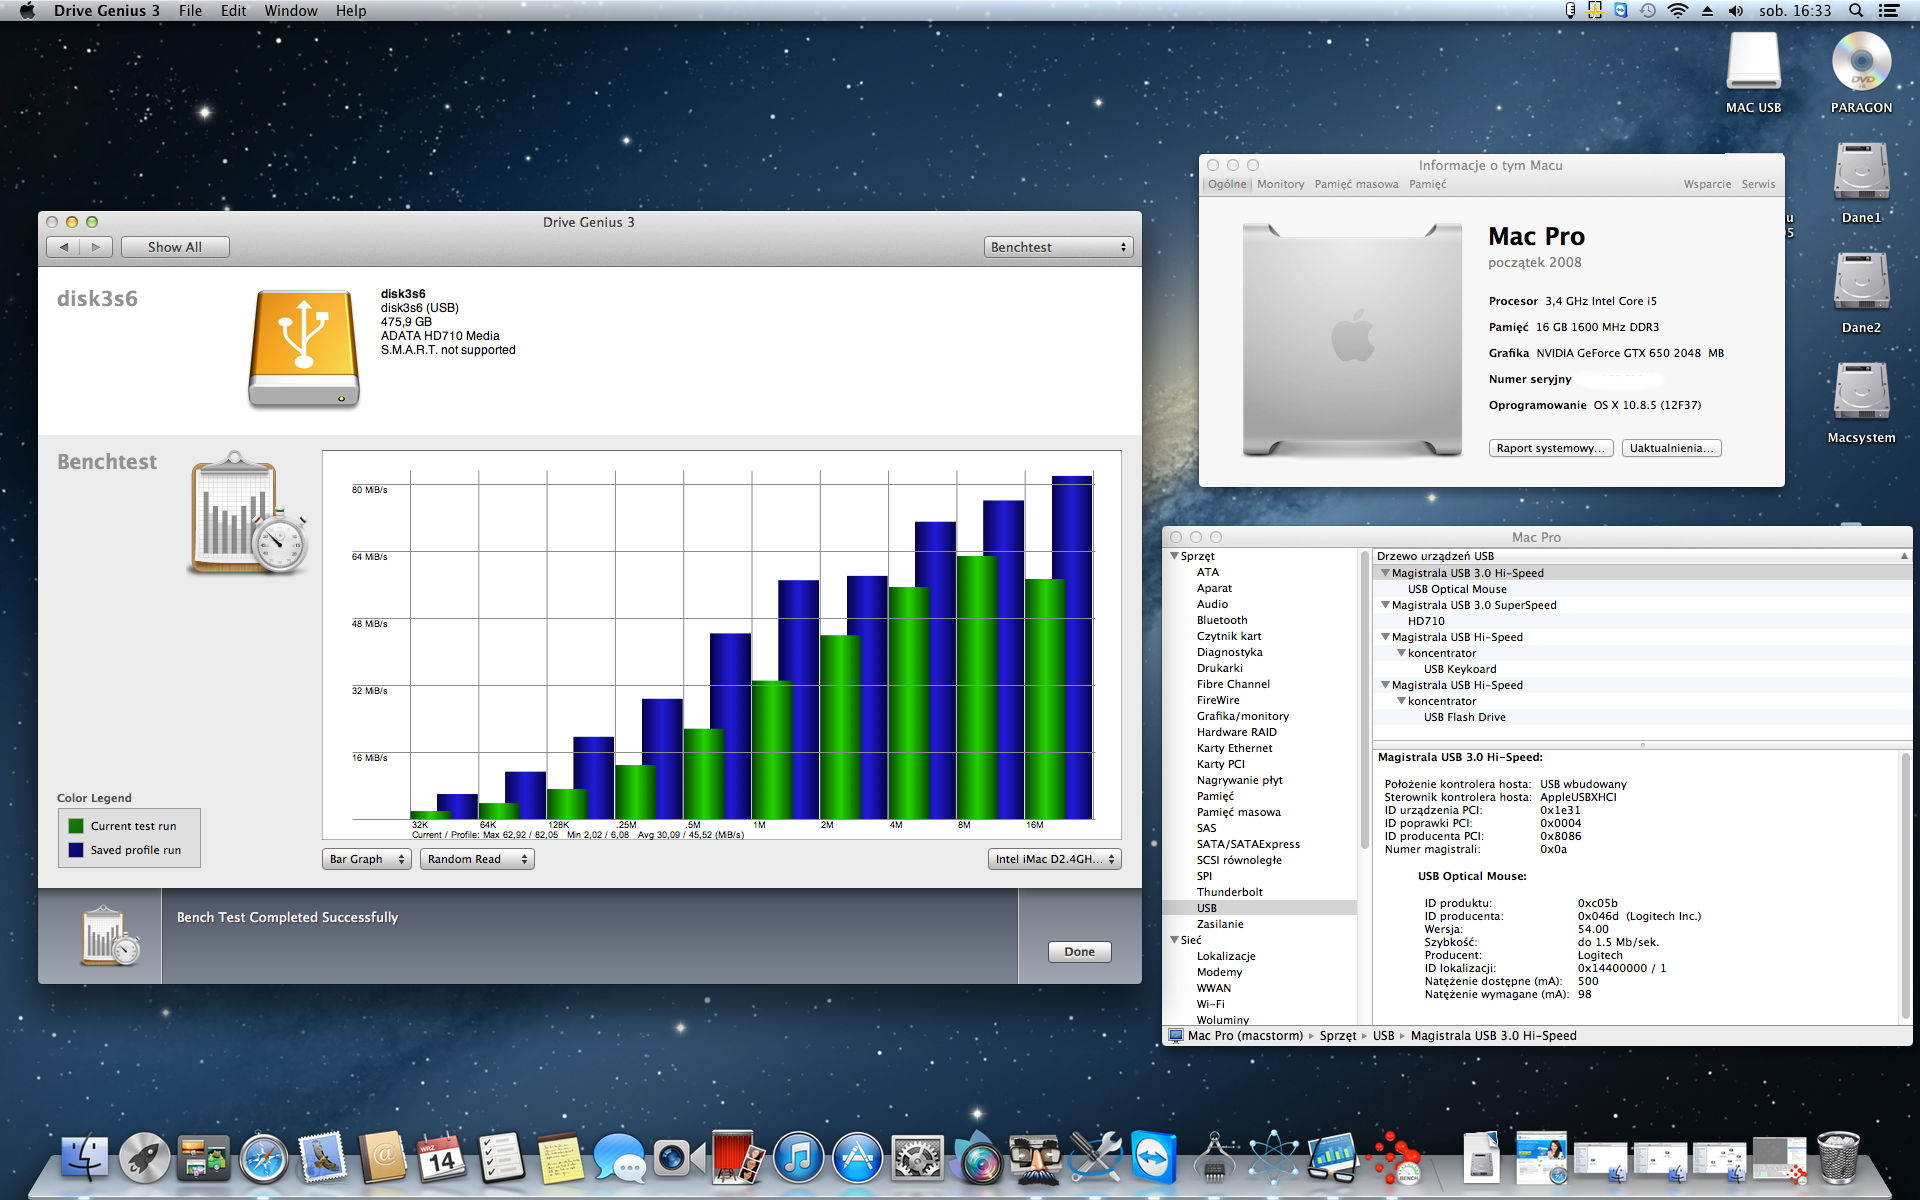Open the File menu
This screenshot has width=1920, height=1200.
click(190, 11)
